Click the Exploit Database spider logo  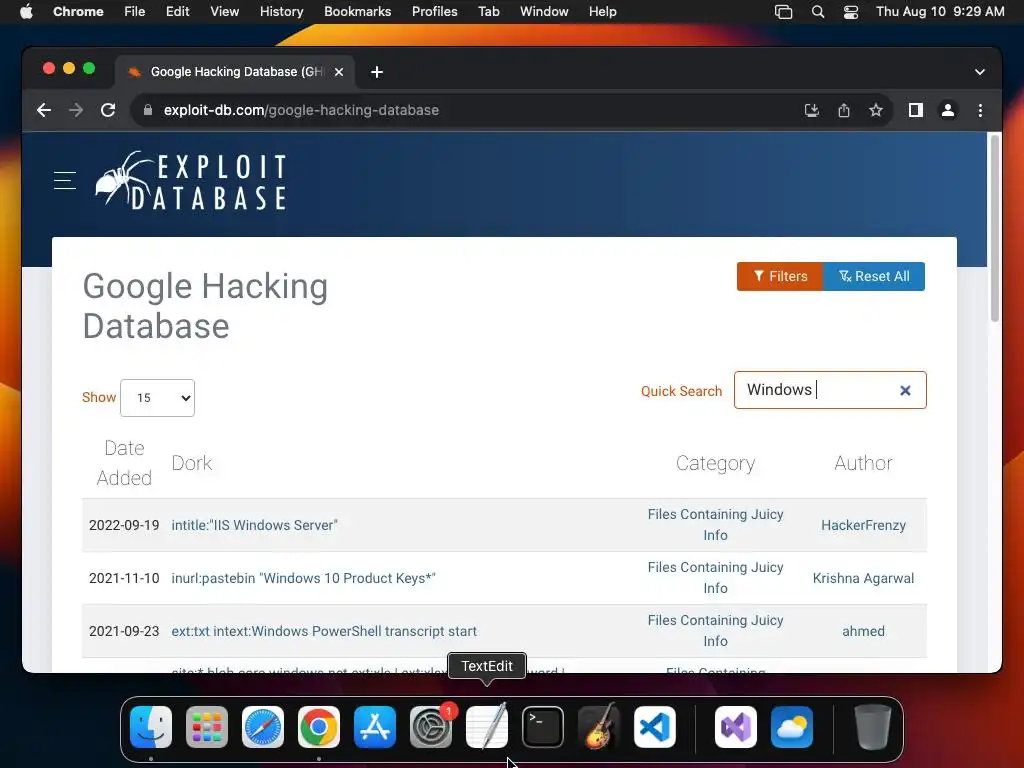click(191, 181)
